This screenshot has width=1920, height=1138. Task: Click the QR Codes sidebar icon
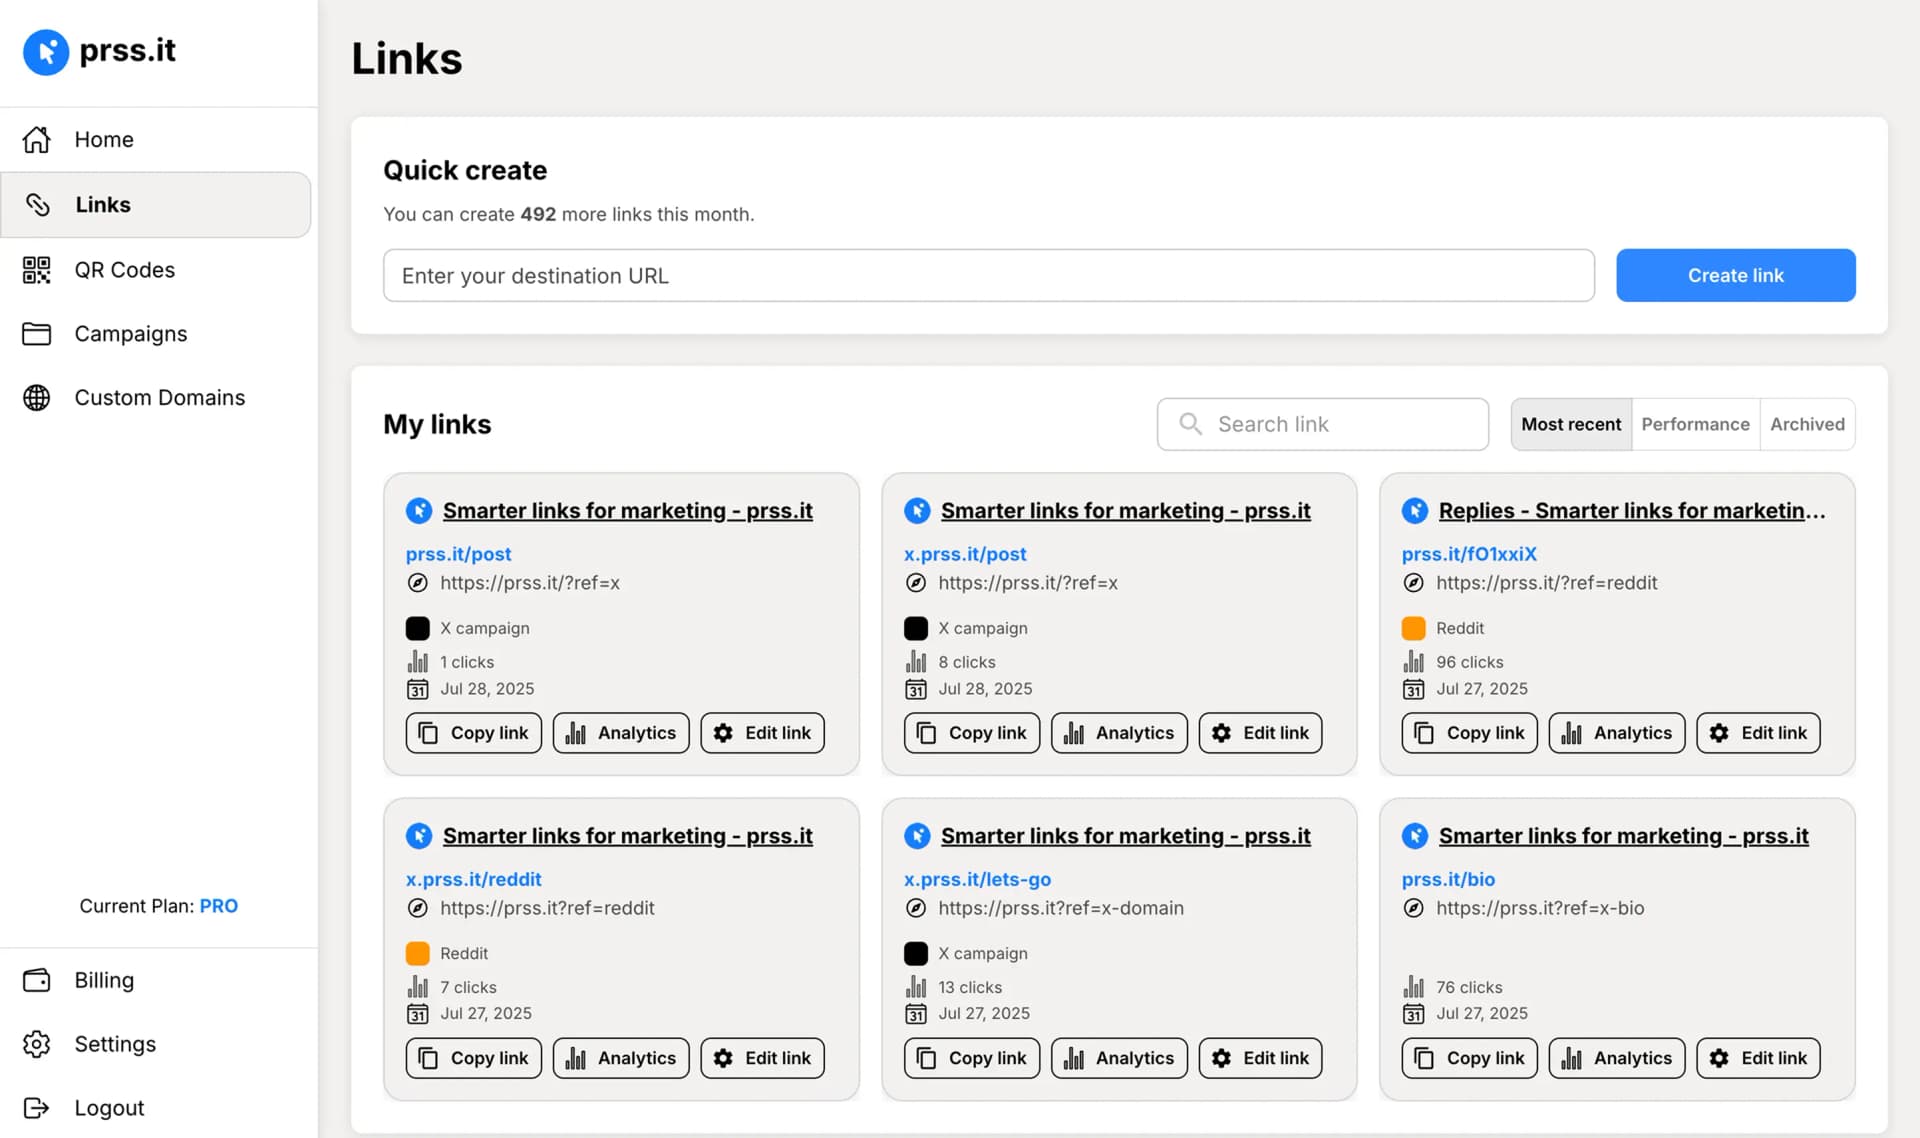pyautogui.click(x=37, y=270)
